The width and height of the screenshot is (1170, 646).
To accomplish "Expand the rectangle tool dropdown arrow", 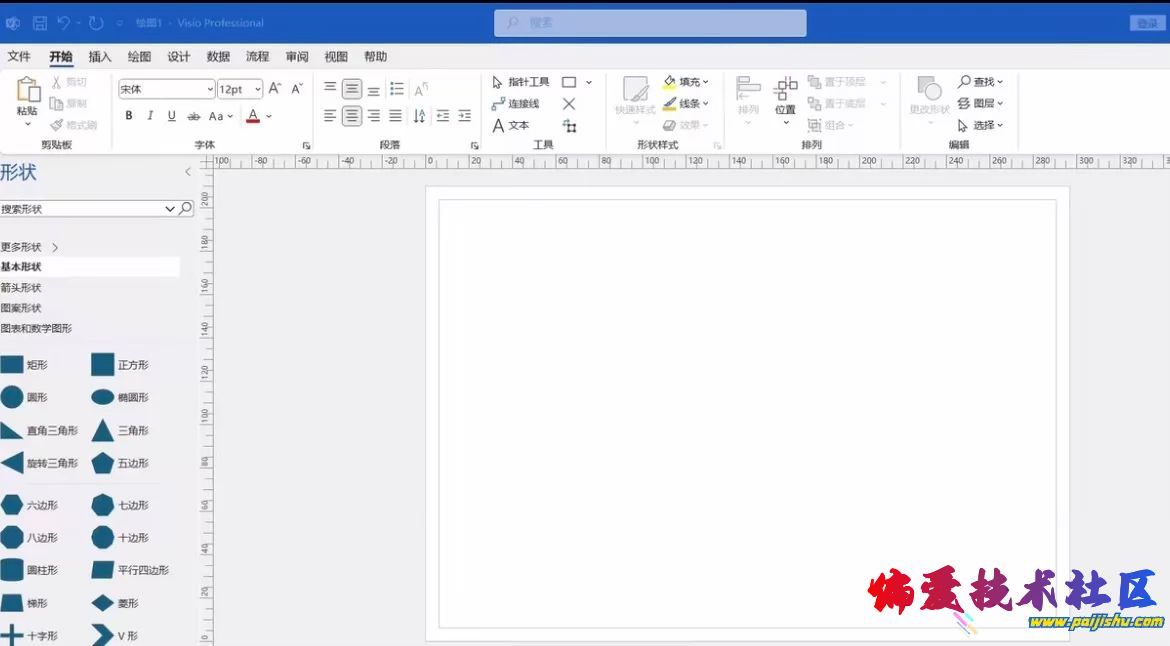I will (589, 82).
